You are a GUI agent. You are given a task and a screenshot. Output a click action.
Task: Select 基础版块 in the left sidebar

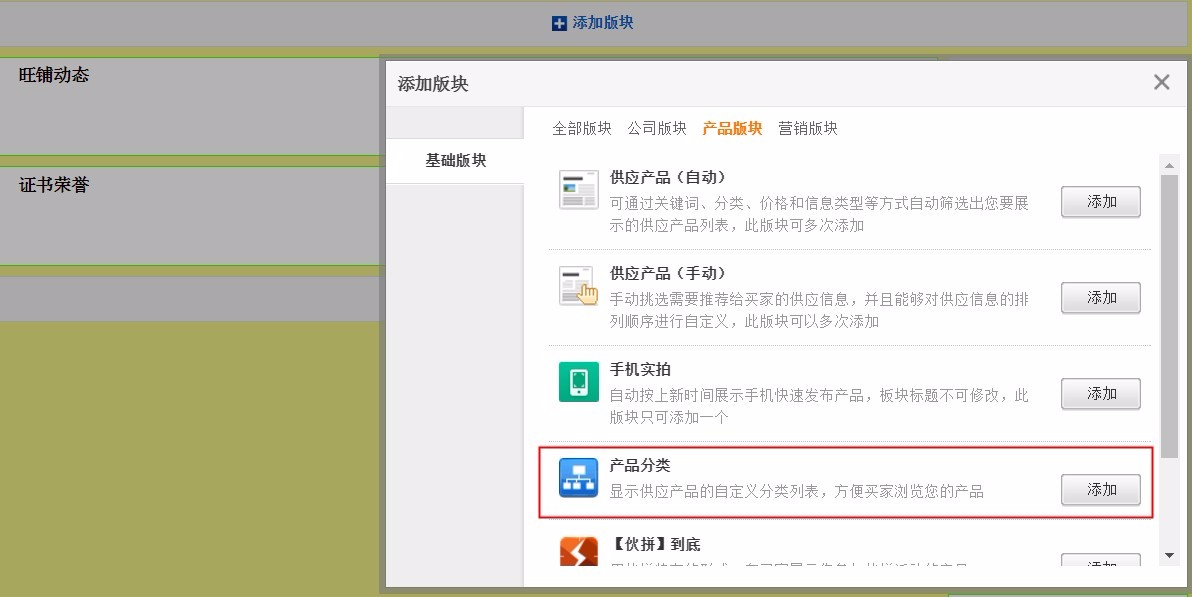[x=455, y=160]
